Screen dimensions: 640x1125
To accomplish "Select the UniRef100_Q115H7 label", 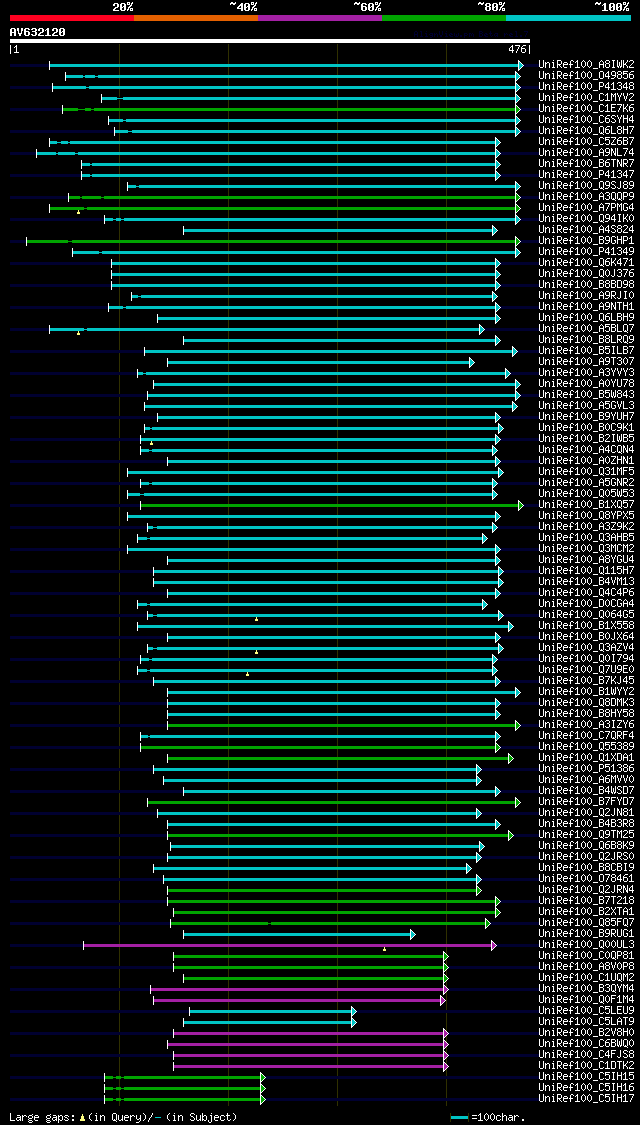I will (x=586, y=570).
